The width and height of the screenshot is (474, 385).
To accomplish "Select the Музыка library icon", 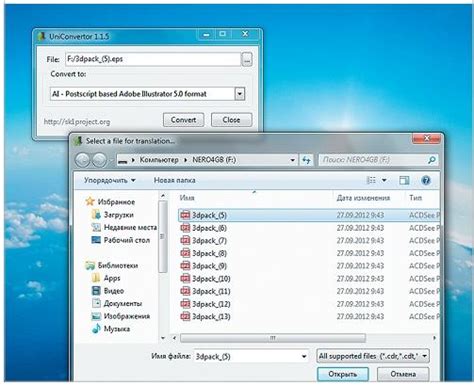I will coord(96,328).
